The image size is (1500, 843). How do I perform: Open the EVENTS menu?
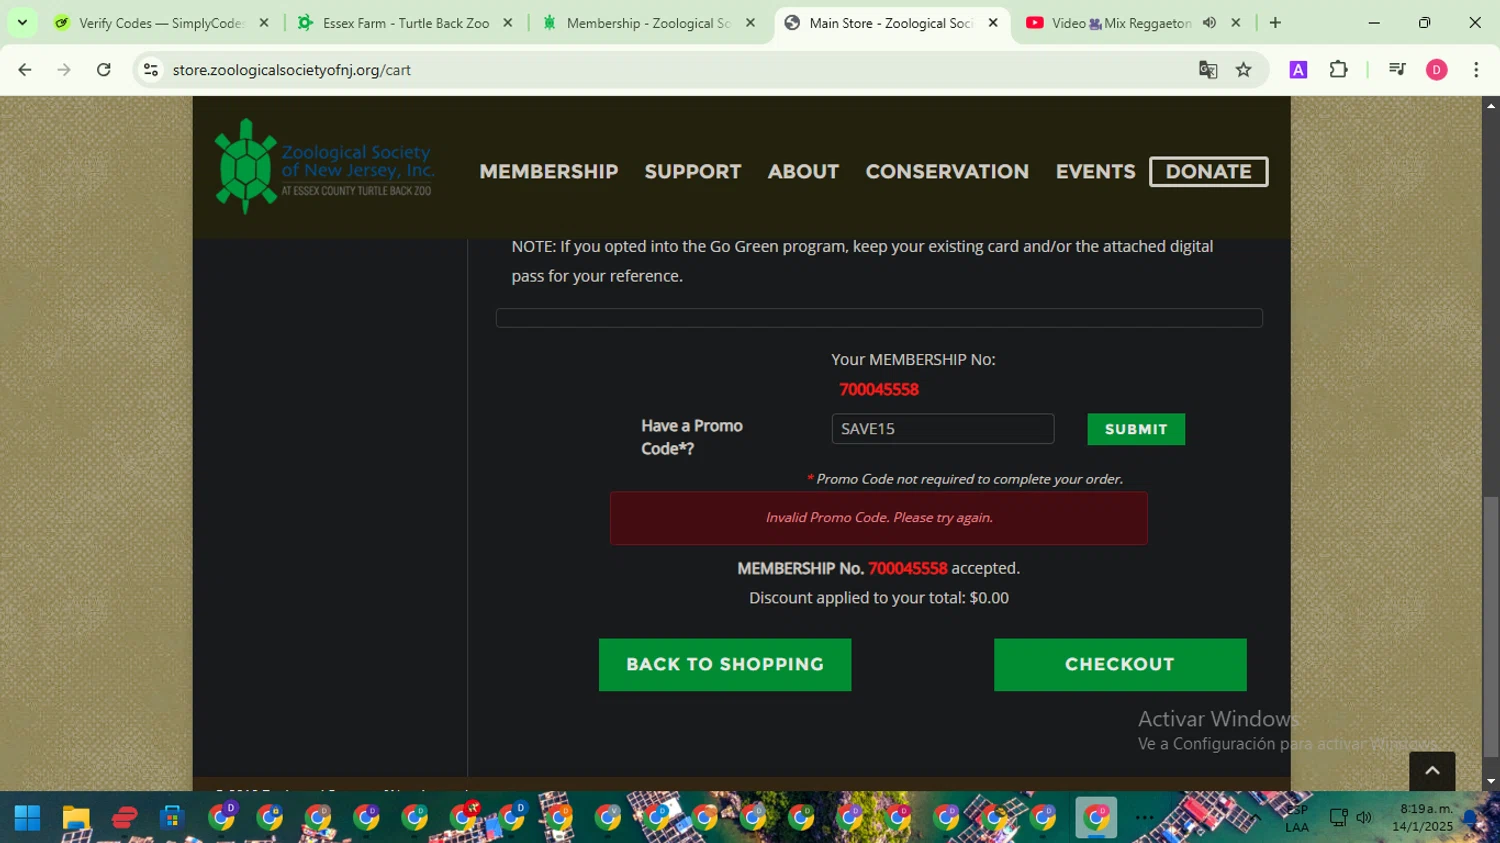[x=1095, y=172]
